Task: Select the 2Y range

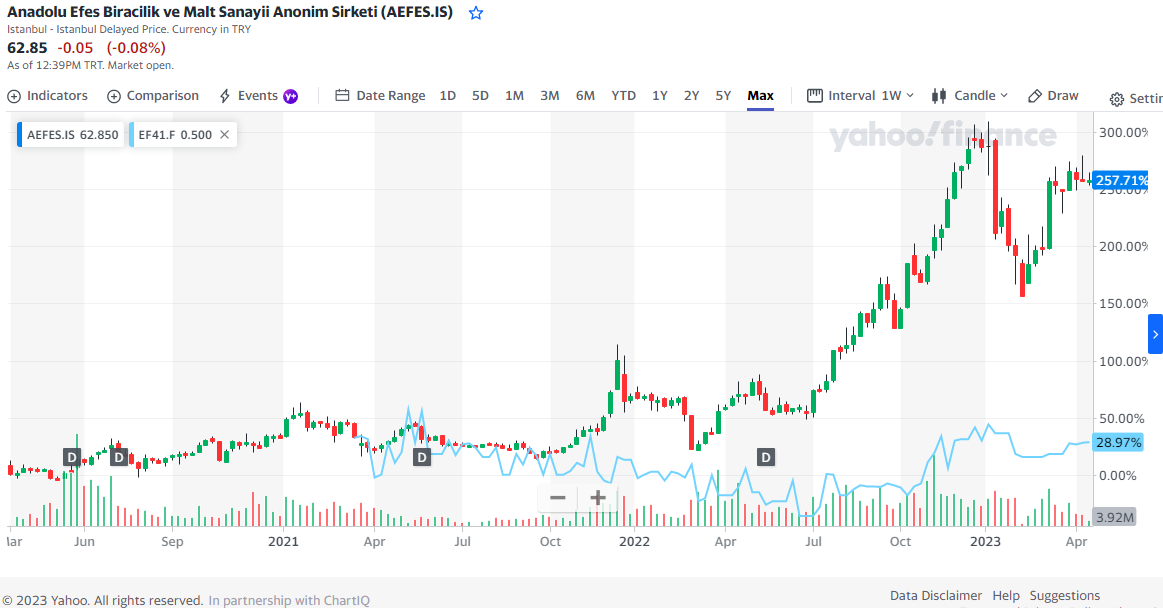Action: [691, 96]
